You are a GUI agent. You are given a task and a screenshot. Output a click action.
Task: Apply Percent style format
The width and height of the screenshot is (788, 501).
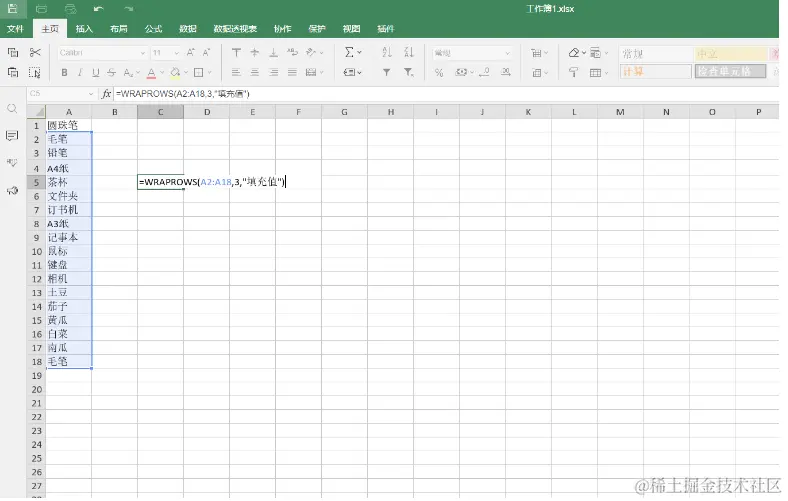(x=439, y=73)
